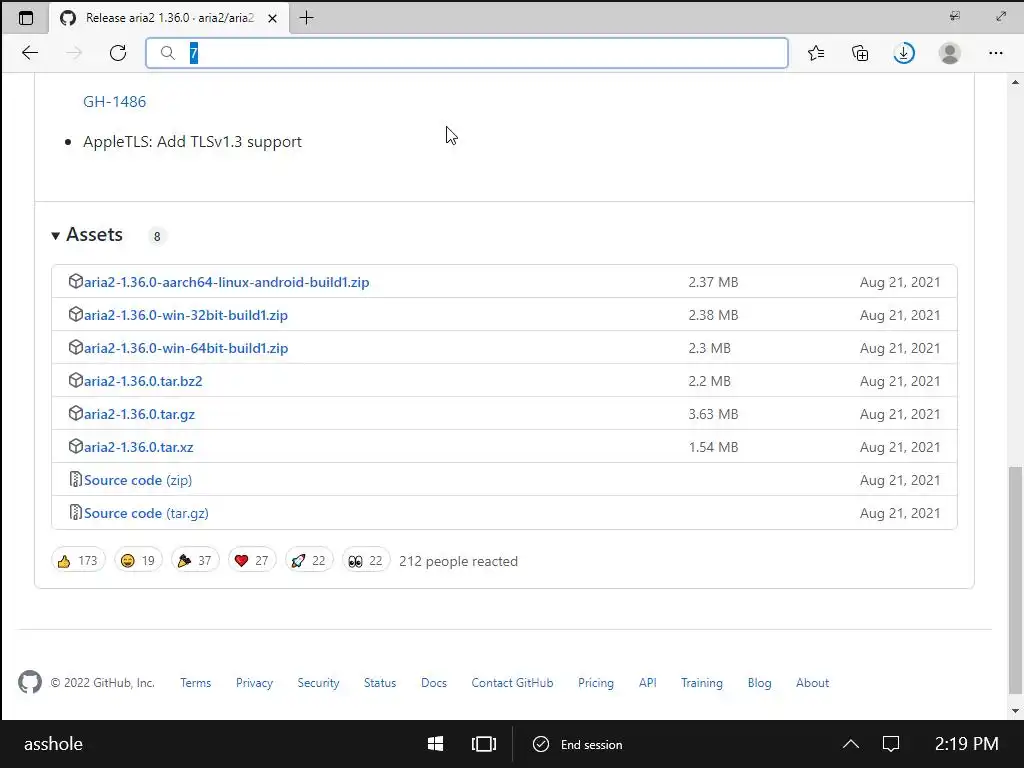Download aria2-1.36.0.tar.xz
The image size is (1024, 768).
(138, 447)
